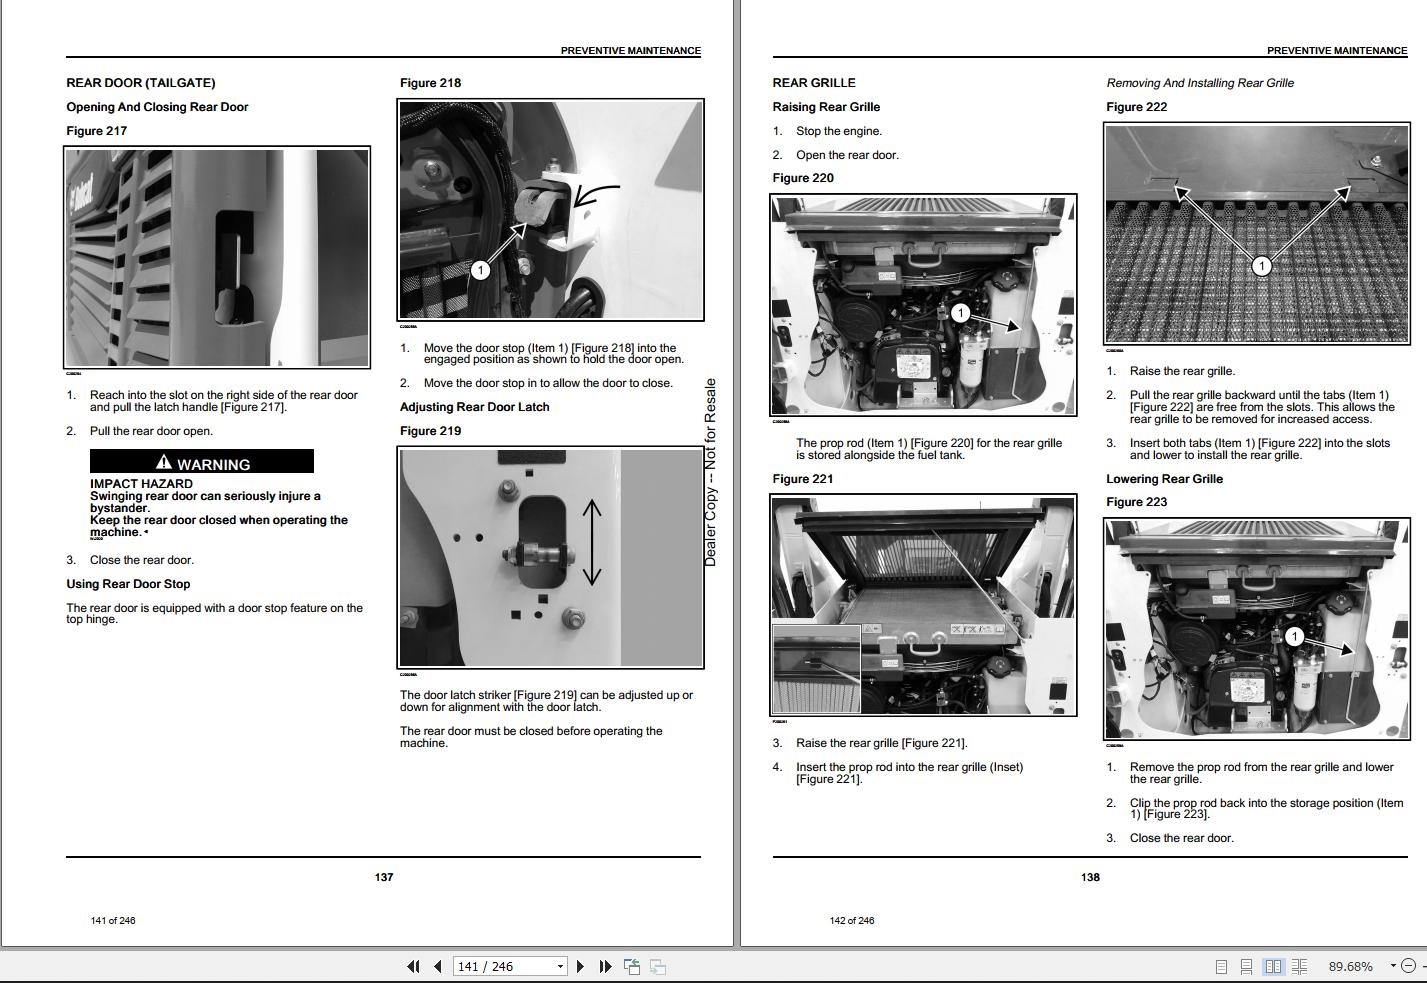Click the previous view icon
Viewport: 1427px width, 983px height.
[x=632, y=966]
